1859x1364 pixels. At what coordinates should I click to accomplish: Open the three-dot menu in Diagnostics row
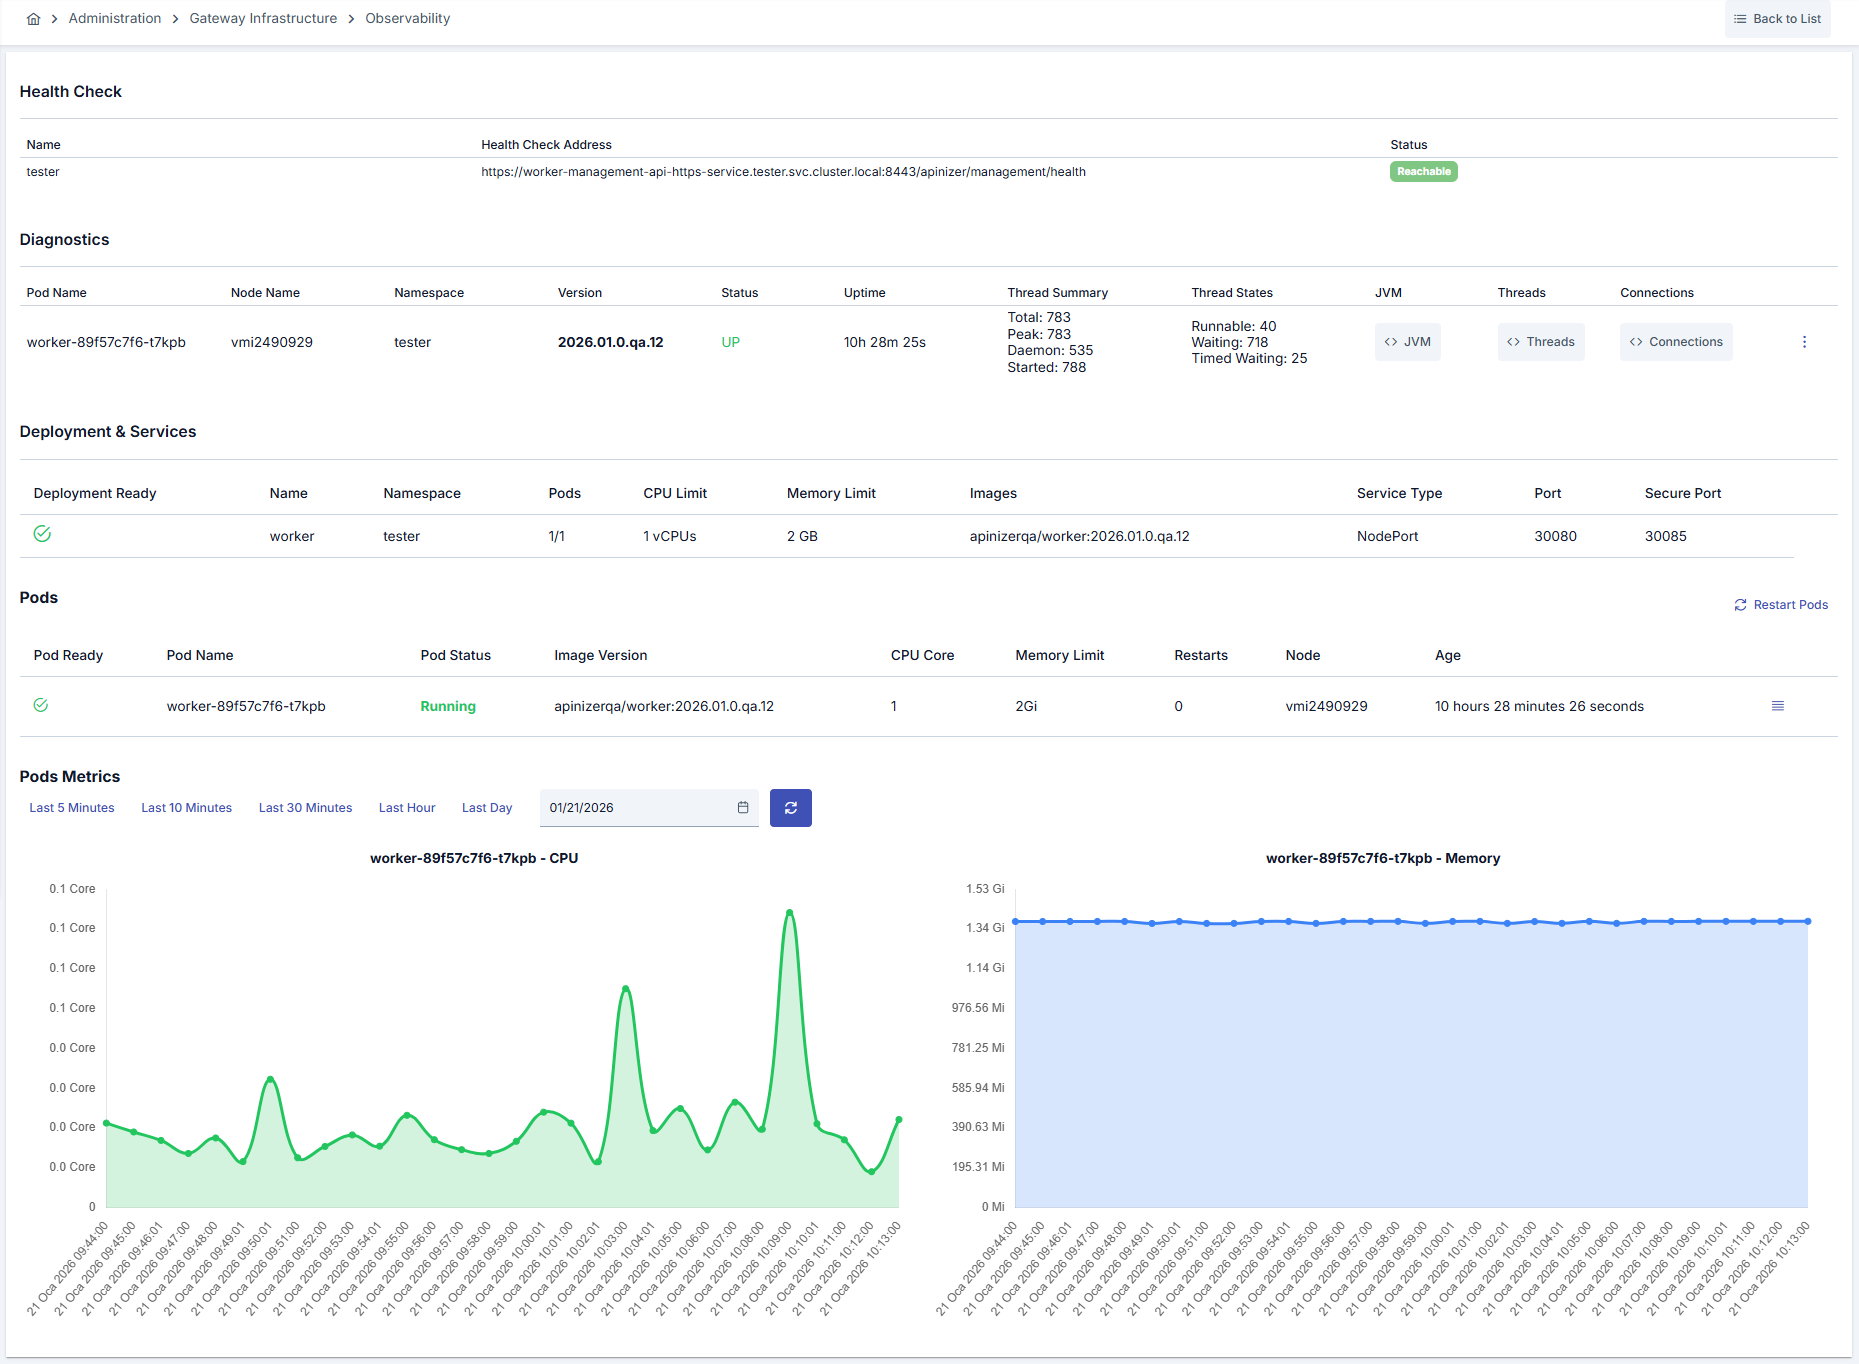coord(1804,342)
